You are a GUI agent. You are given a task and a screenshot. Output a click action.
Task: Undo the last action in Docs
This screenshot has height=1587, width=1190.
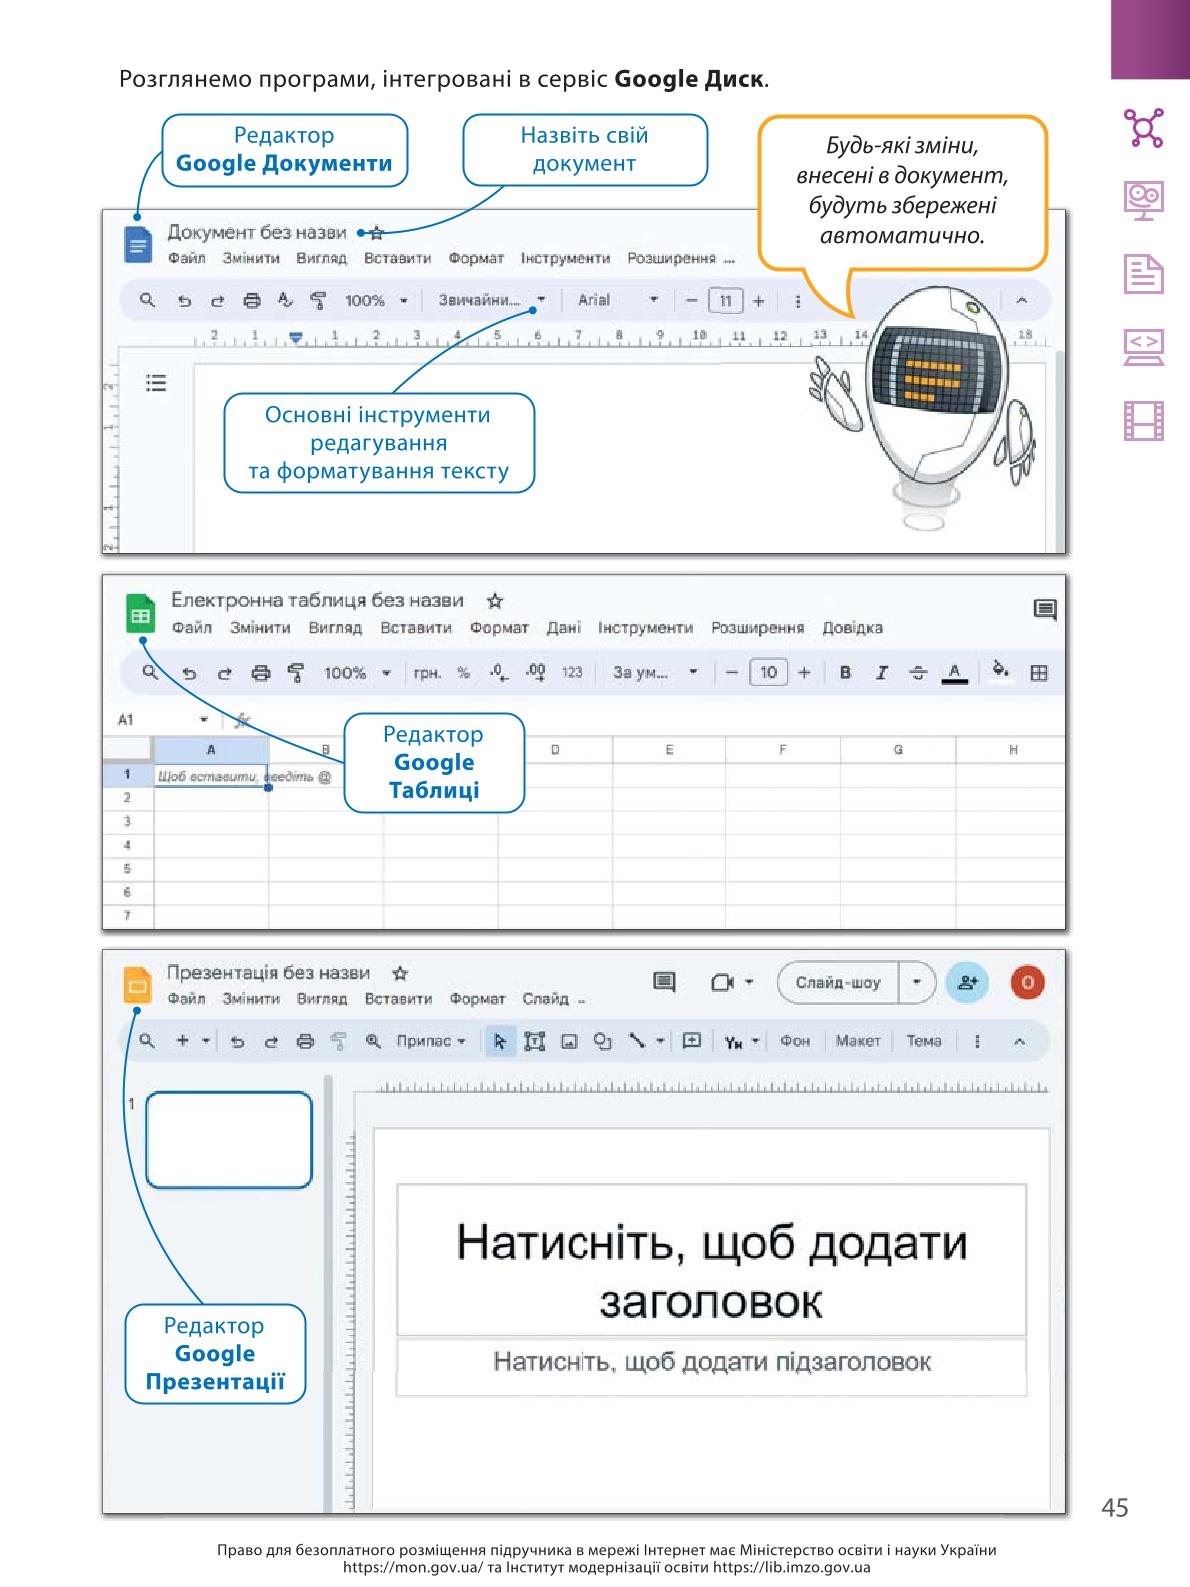pos(184,300)
